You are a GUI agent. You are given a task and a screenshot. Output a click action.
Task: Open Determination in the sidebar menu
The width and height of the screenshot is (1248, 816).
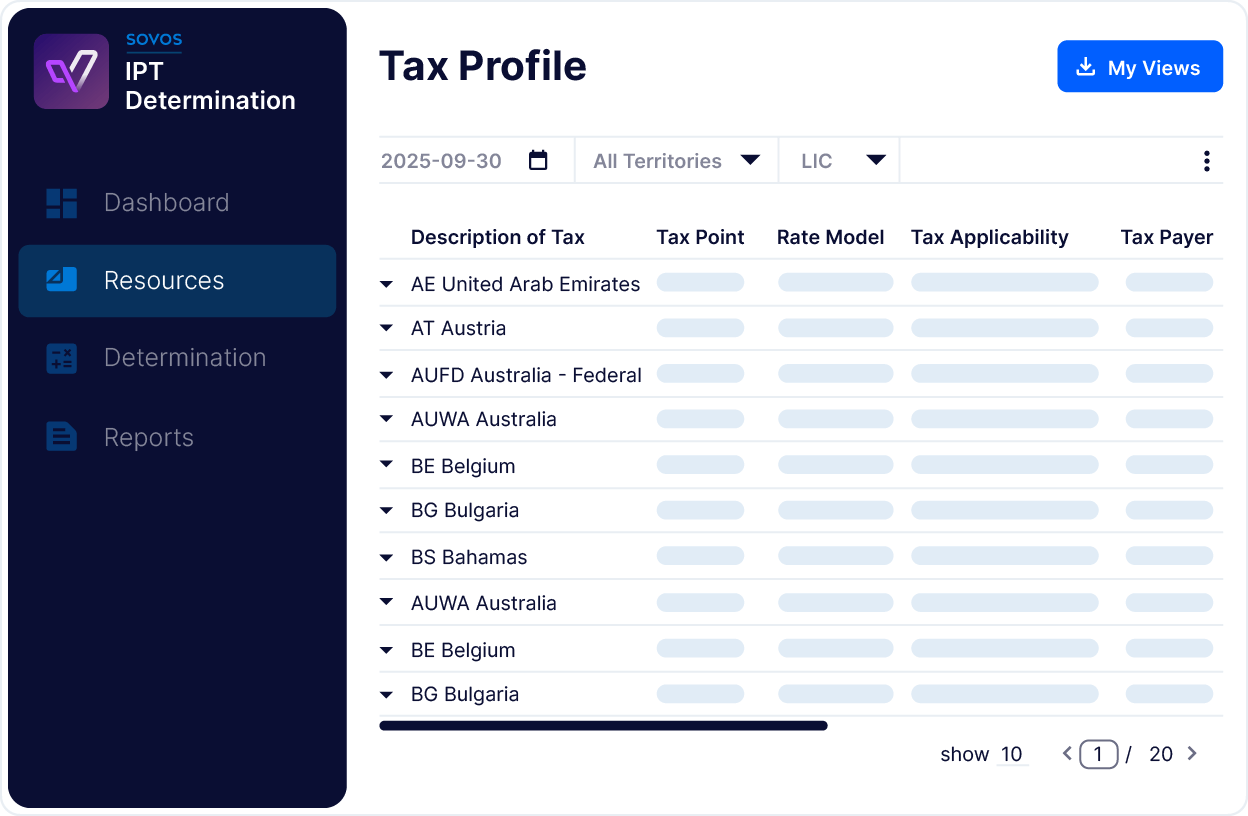(x=184, y=358)
